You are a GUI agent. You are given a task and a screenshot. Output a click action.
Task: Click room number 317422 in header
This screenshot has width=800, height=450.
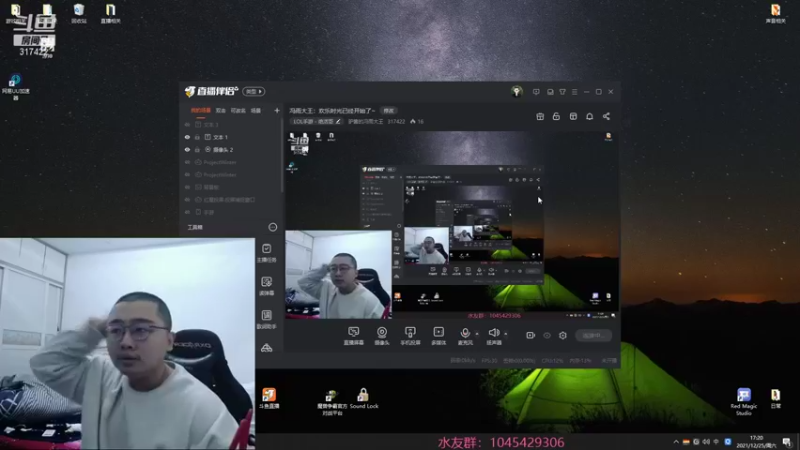click(396, 121)
